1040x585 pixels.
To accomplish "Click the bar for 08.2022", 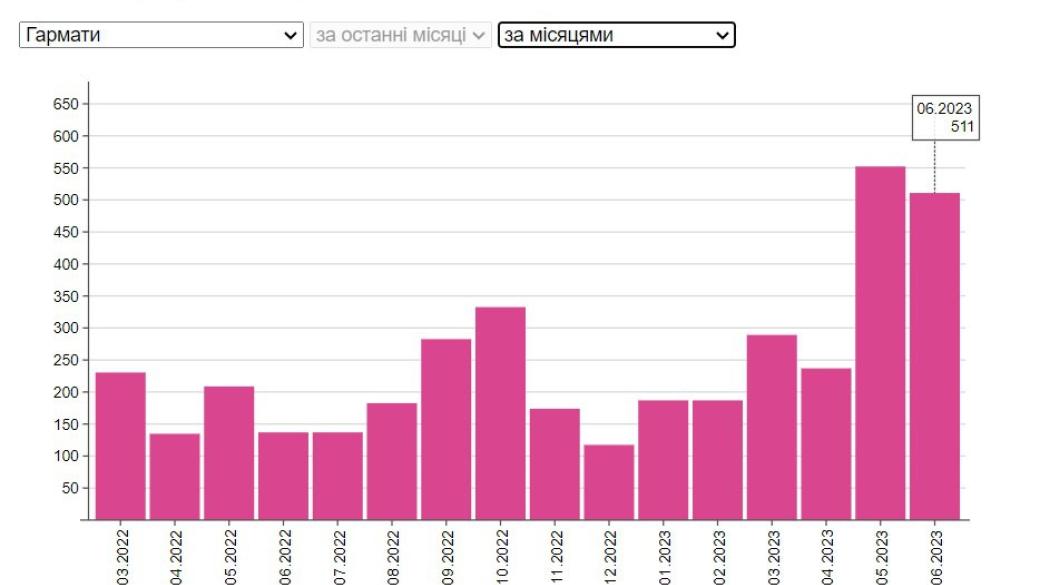I will click(x=392, y=461).
